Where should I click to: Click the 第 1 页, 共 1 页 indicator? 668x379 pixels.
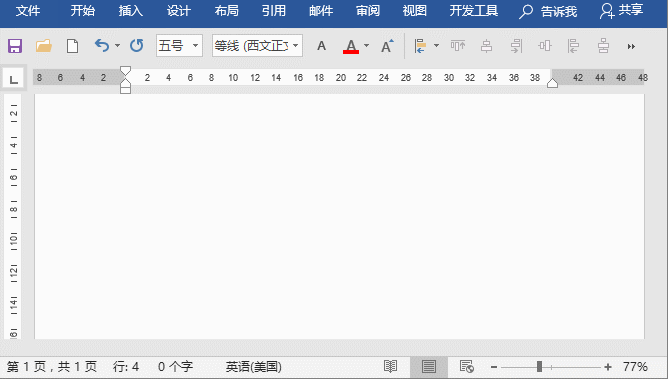click(x=52, y=367)
